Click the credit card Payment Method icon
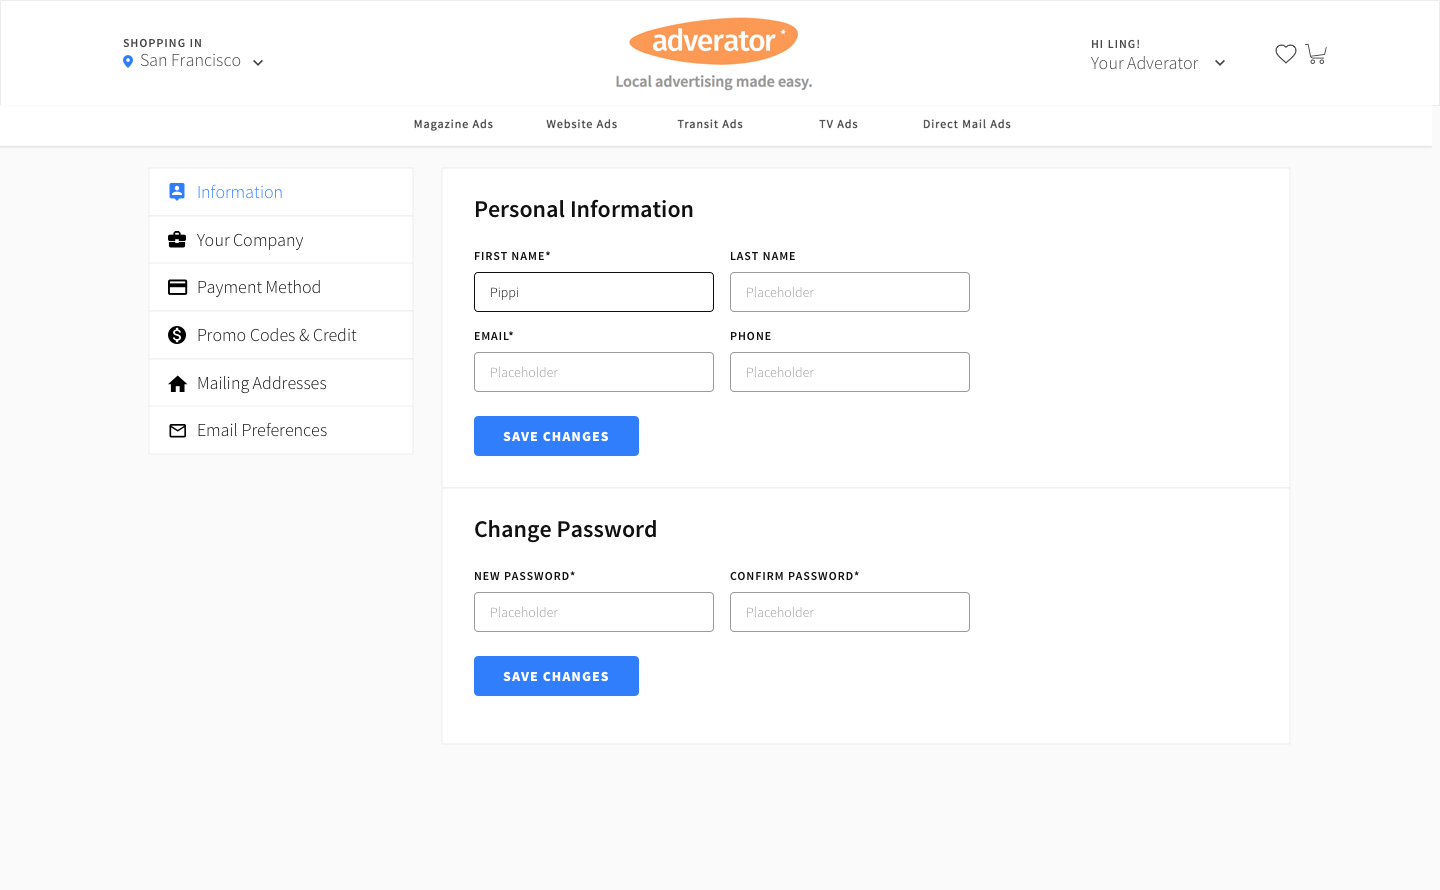Viewport: 1440px width, 890px height. click(x=177, y=287)
